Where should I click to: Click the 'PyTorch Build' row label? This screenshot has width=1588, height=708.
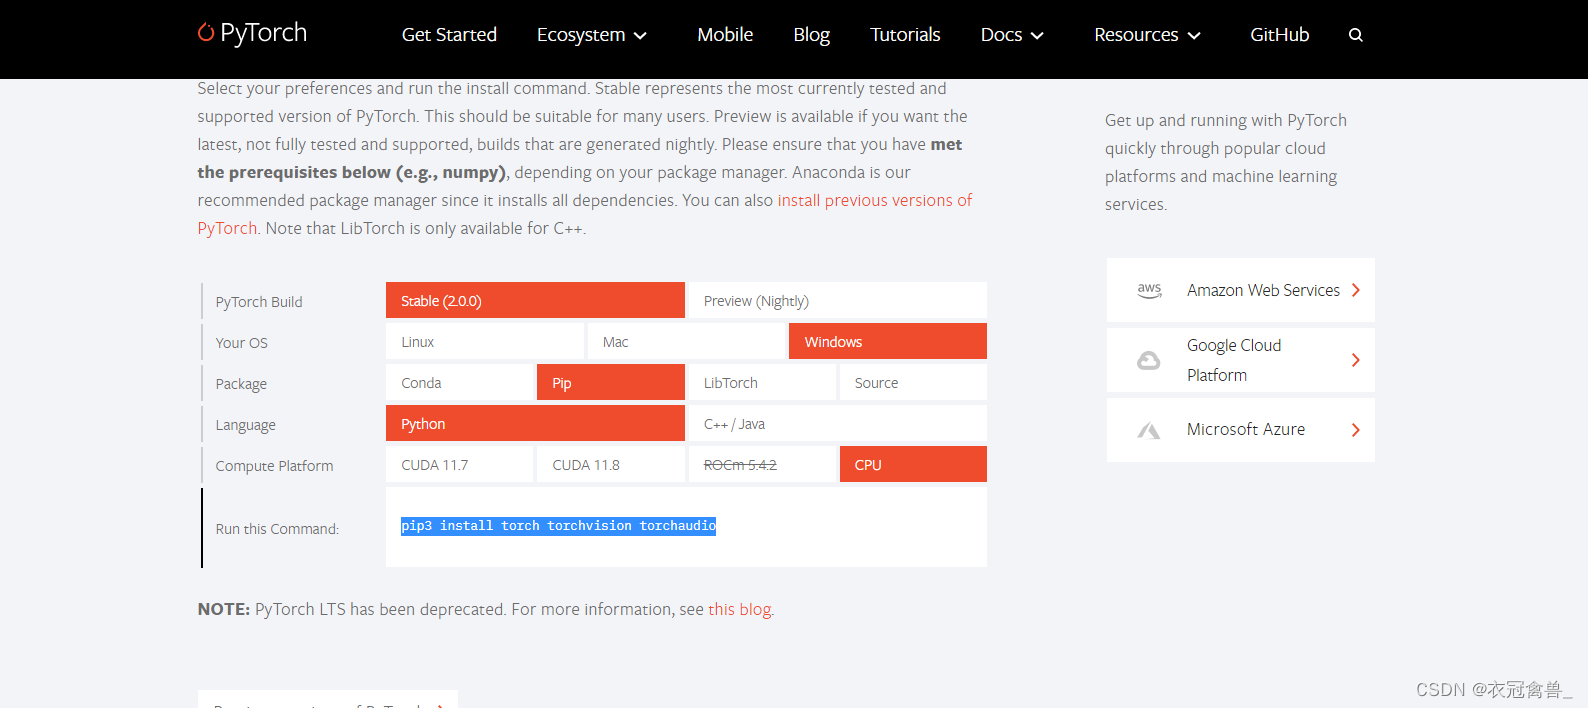[259, 302]
